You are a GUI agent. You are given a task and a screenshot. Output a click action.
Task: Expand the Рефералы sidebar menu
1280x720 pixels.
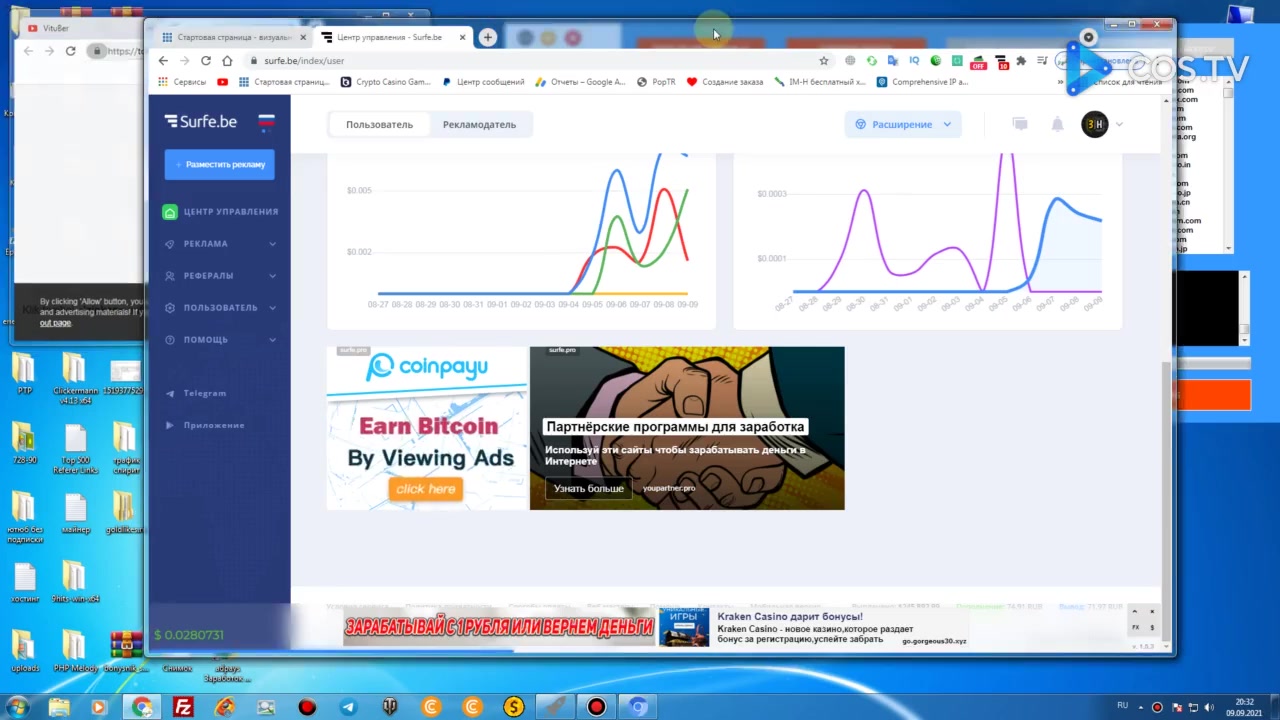(x=220, y=276)
